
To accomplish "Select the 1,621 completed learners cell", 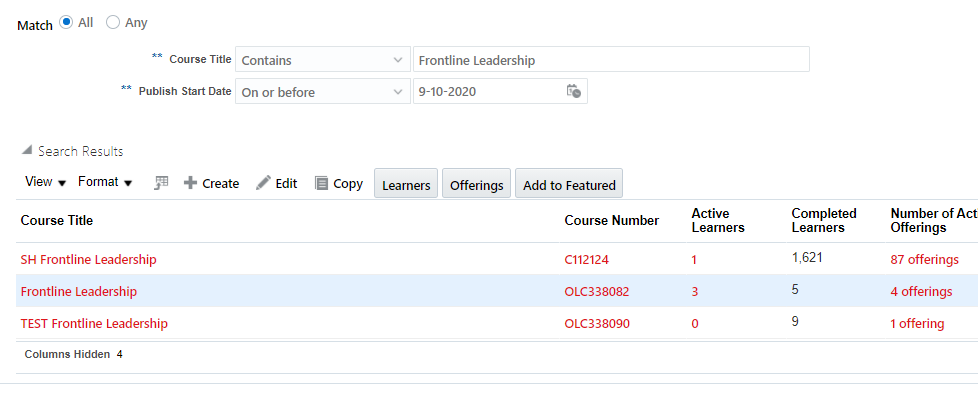I will [x=807, y=257].
